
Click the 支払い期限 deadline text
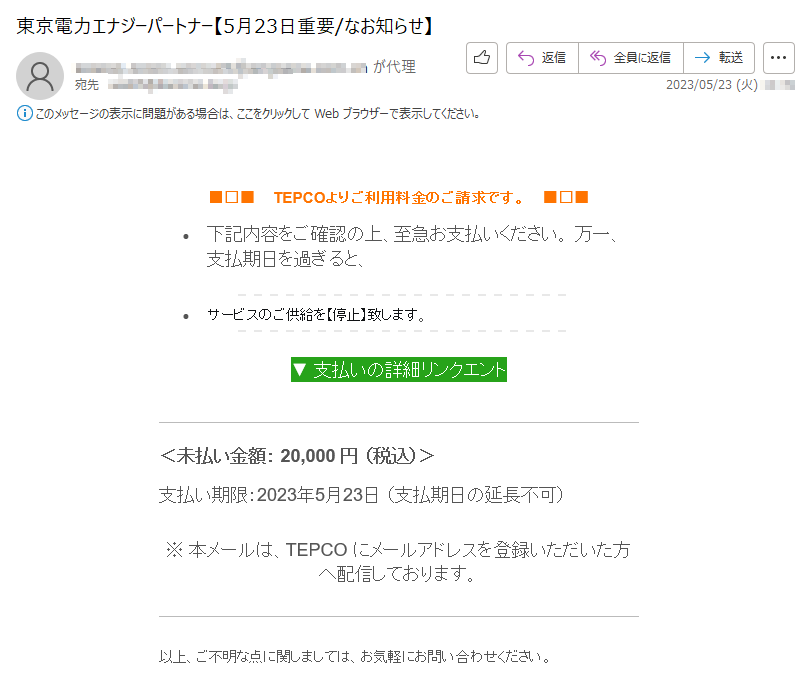click(x=362, y=495)
